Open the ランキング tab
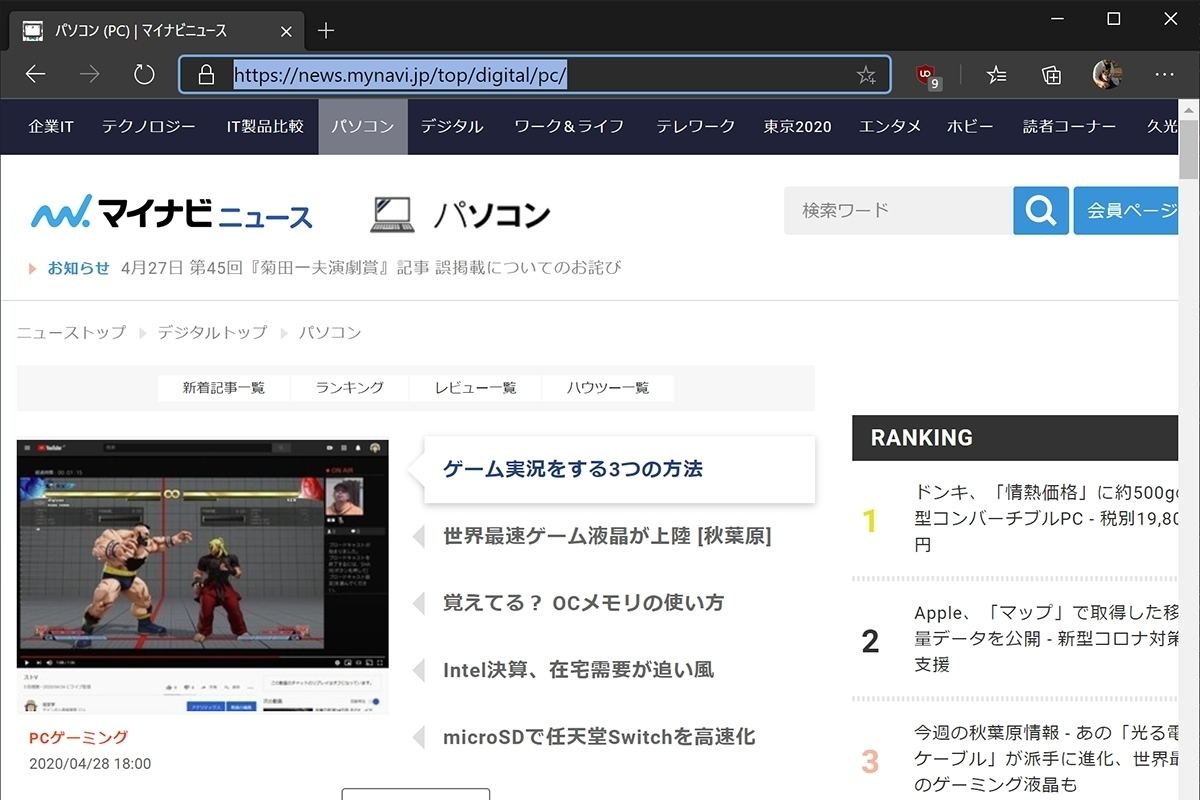The image size is (1200, 800). pos(350,388)
